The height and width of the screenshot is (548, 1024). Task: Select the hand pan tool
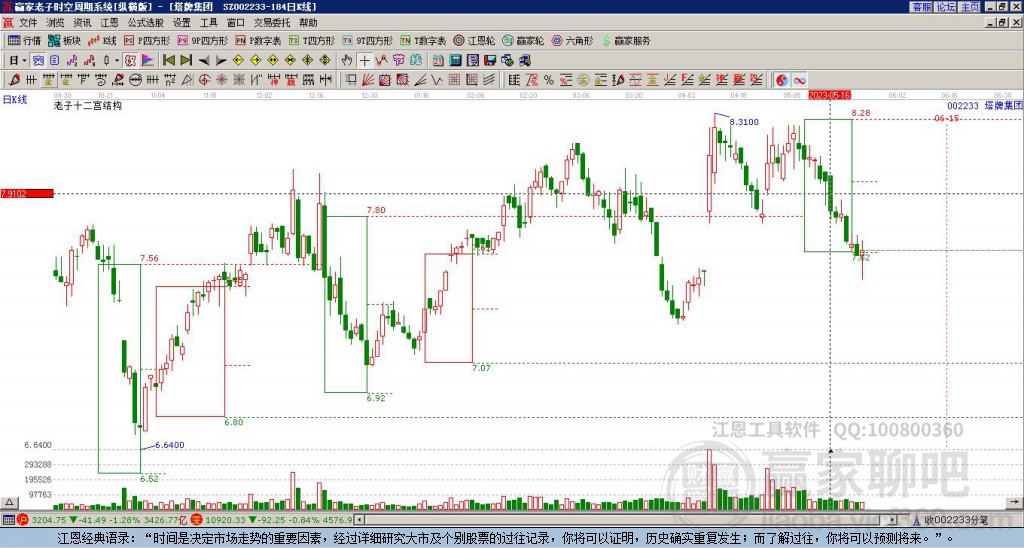tap(347, 61)
